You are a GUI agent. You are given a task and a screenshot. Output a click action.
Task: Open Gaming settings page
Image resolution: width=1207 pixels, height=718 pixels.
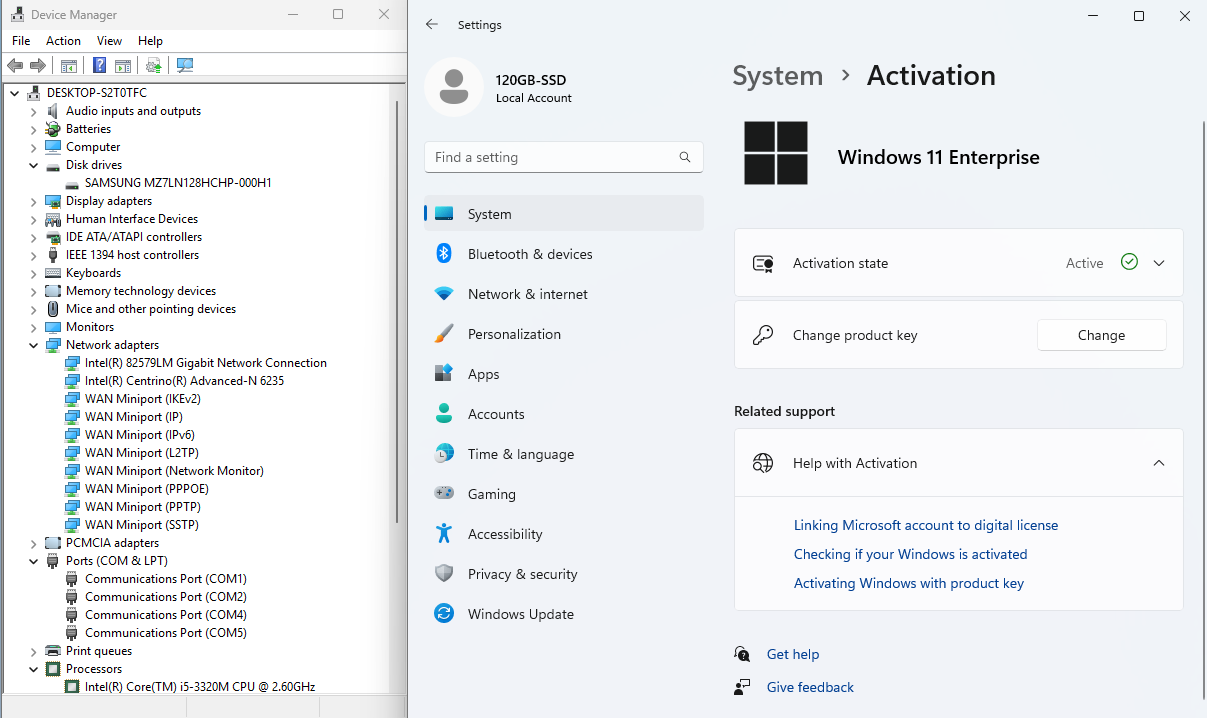click(x=564, y=494)
